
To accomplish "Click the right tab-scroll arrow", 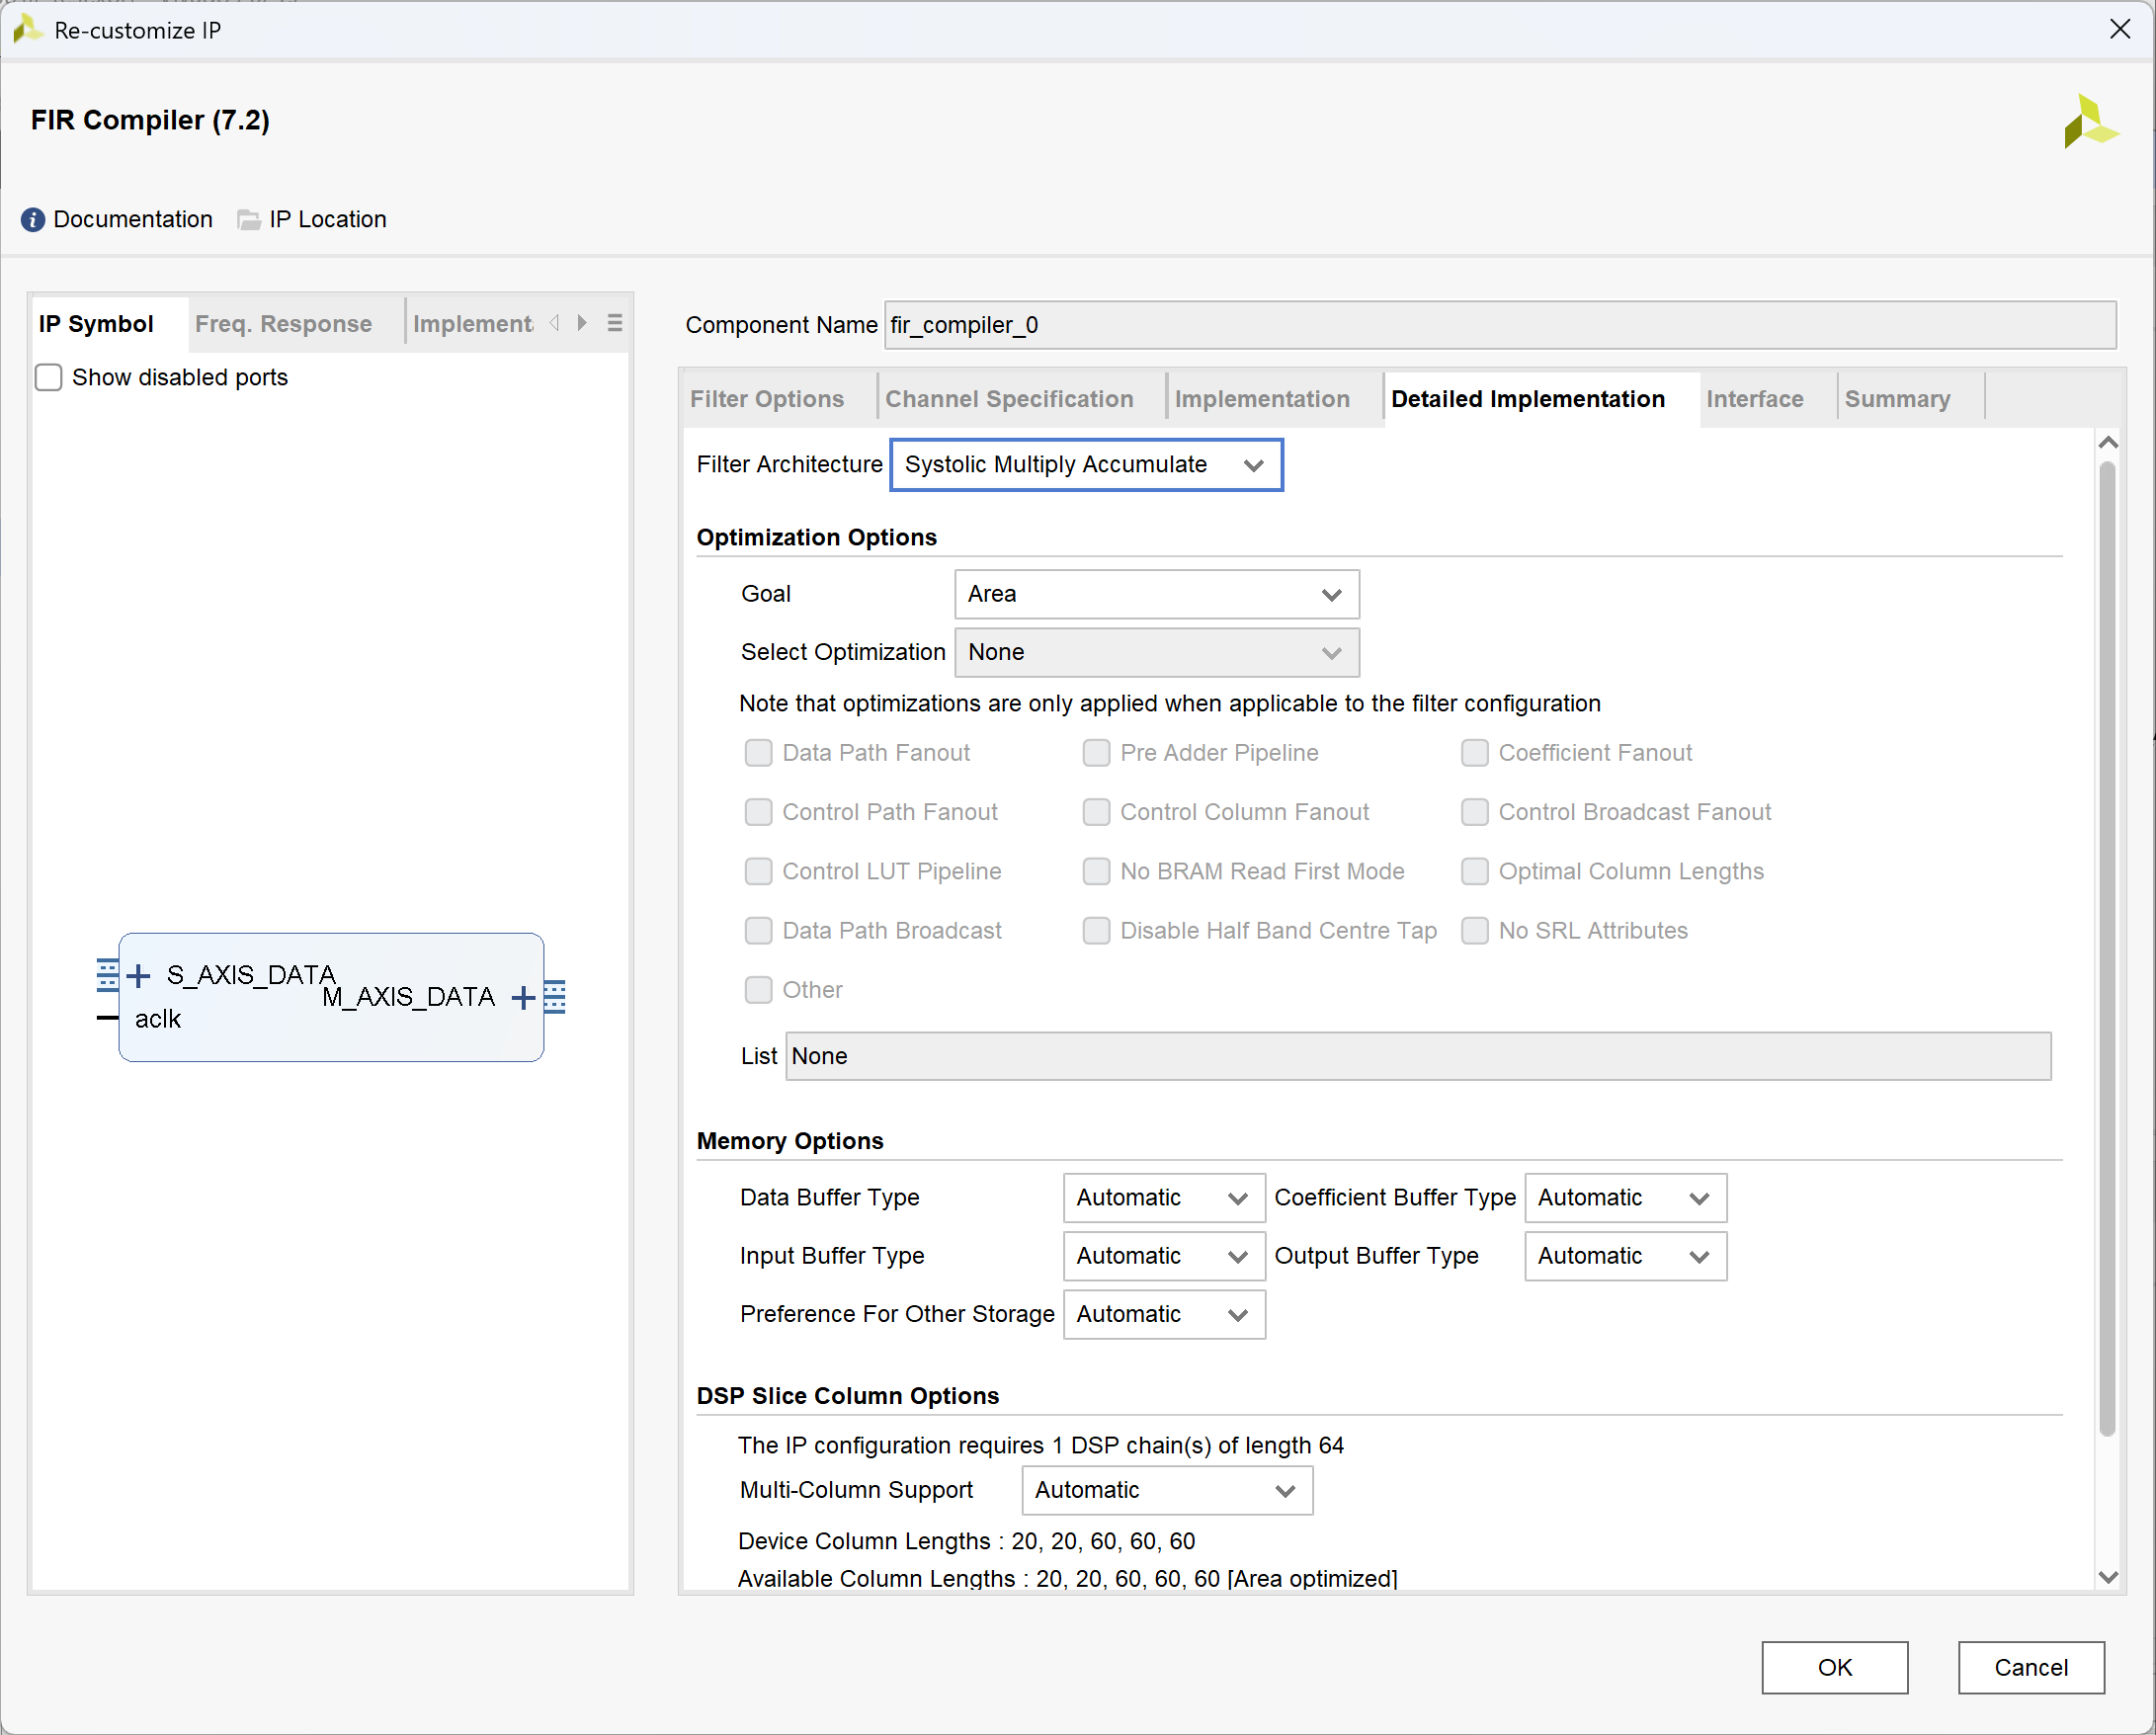I will 582,323.
